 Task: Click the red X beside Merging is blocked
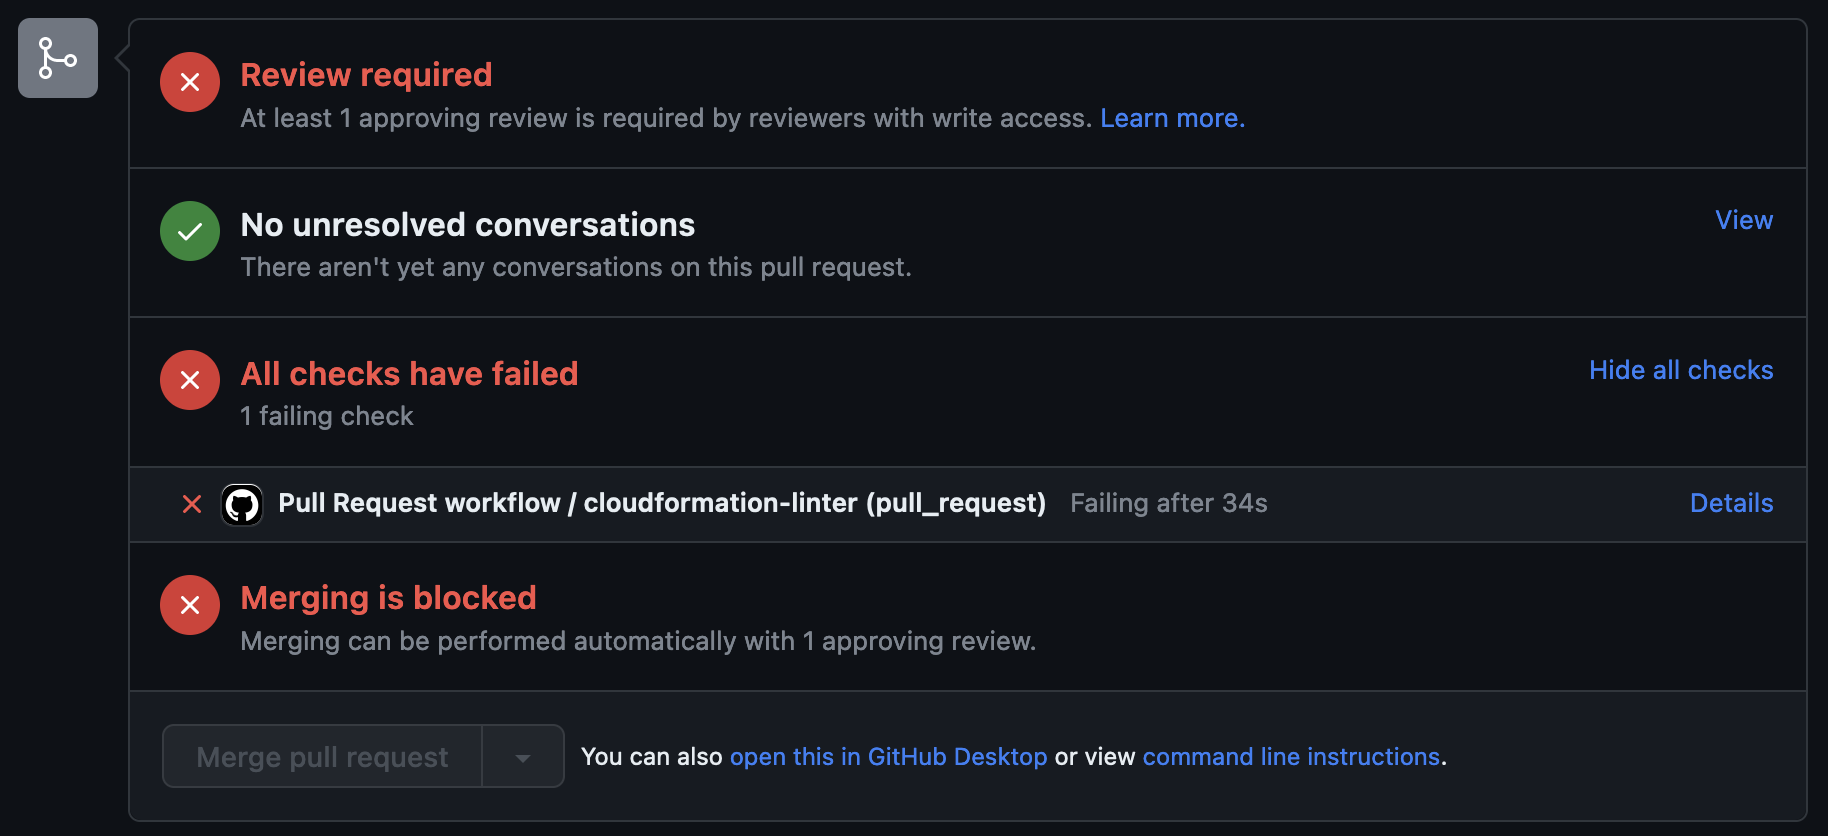[x=189, y=604]
